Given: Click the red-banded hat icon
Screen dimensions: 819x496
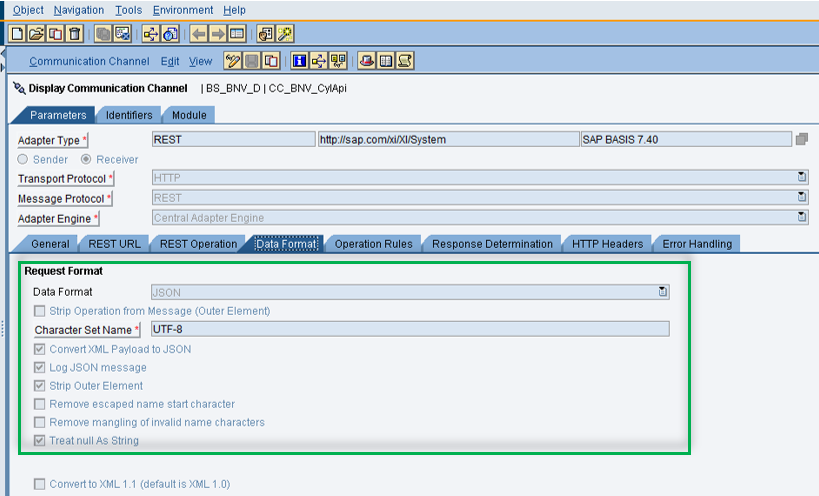Looking at the screenshot, I should (367, 61).
